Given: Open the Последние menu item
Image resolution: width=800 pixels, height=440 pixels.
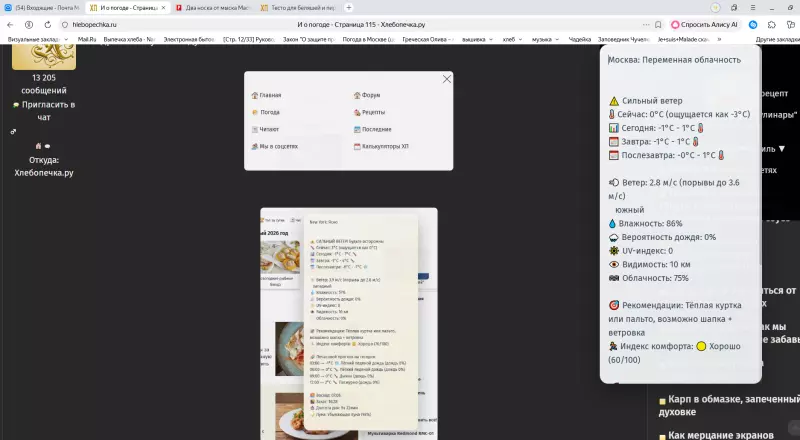Looking at the screenshot, I should click(x=376, y=129).
